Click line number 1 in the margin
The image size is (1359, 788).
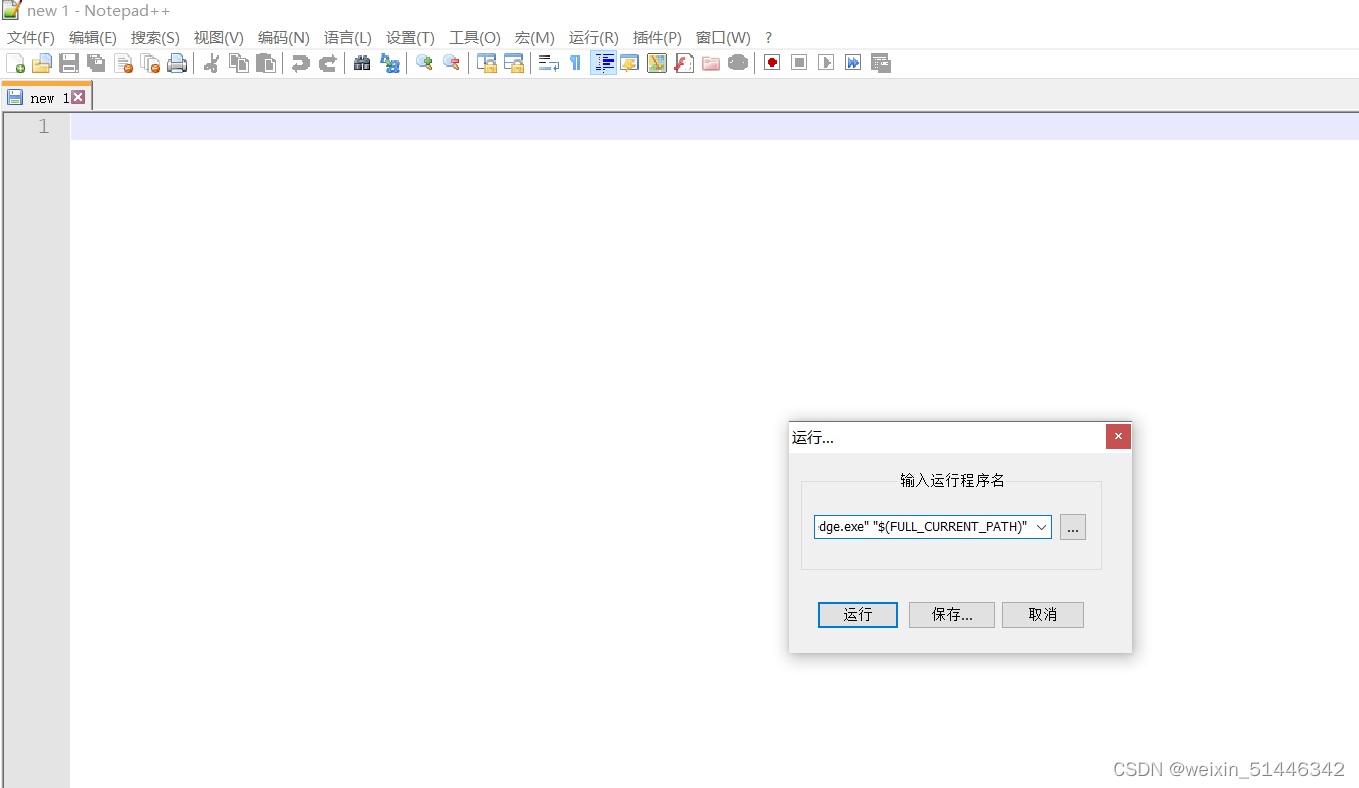click(x=43, y=127)
